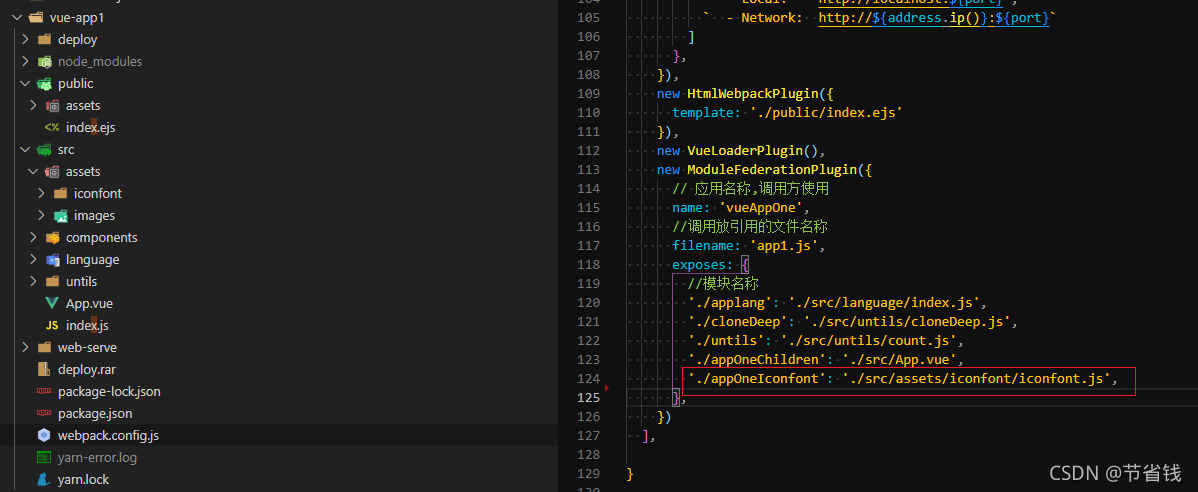Collapse the vue-app1 root folder chevron
The image size is (1198, 492).
[17, 17]
